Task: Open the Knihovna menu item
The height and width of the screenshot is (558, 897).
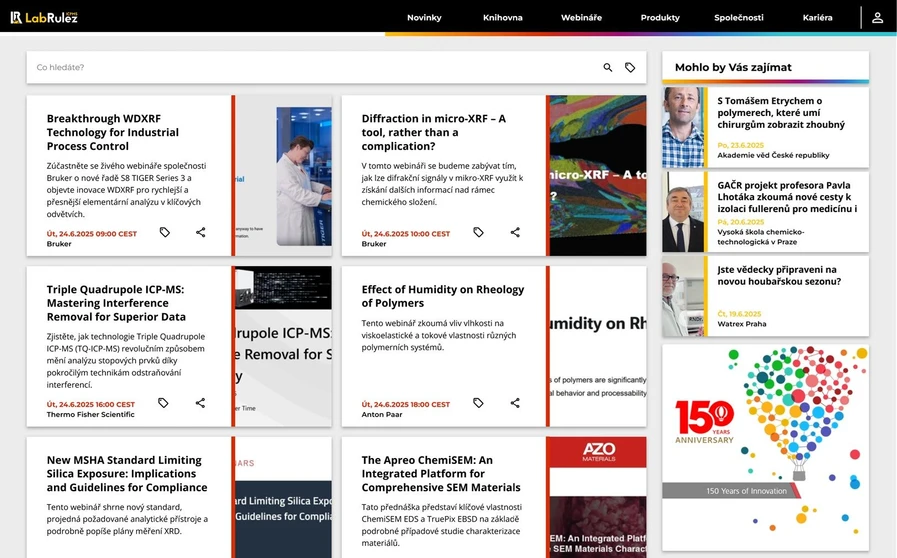Action: tap(502, 18)
